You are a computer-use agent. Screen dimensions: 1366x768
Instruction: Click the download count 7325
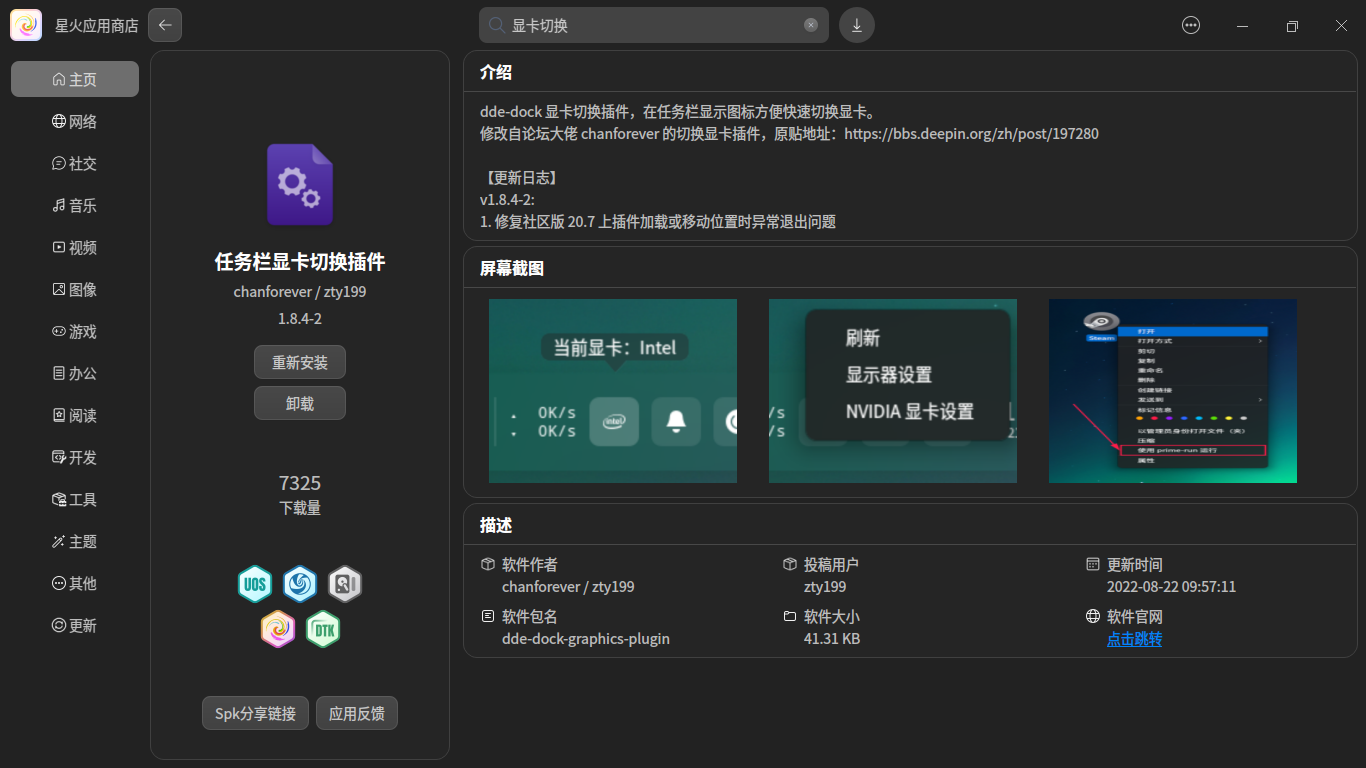[300, 483]
